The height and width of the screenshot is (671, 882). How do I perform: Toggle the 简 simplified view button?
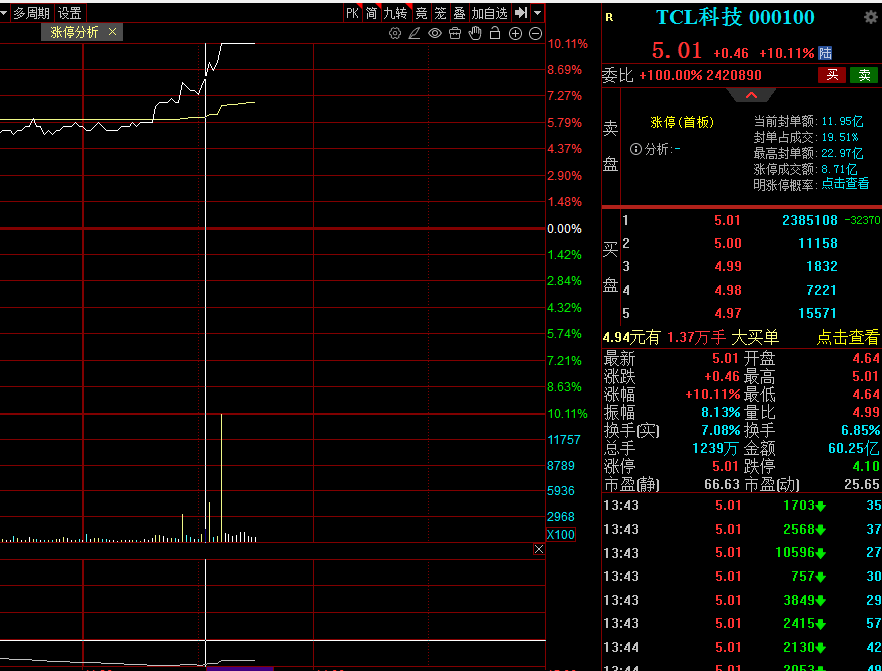371,12
